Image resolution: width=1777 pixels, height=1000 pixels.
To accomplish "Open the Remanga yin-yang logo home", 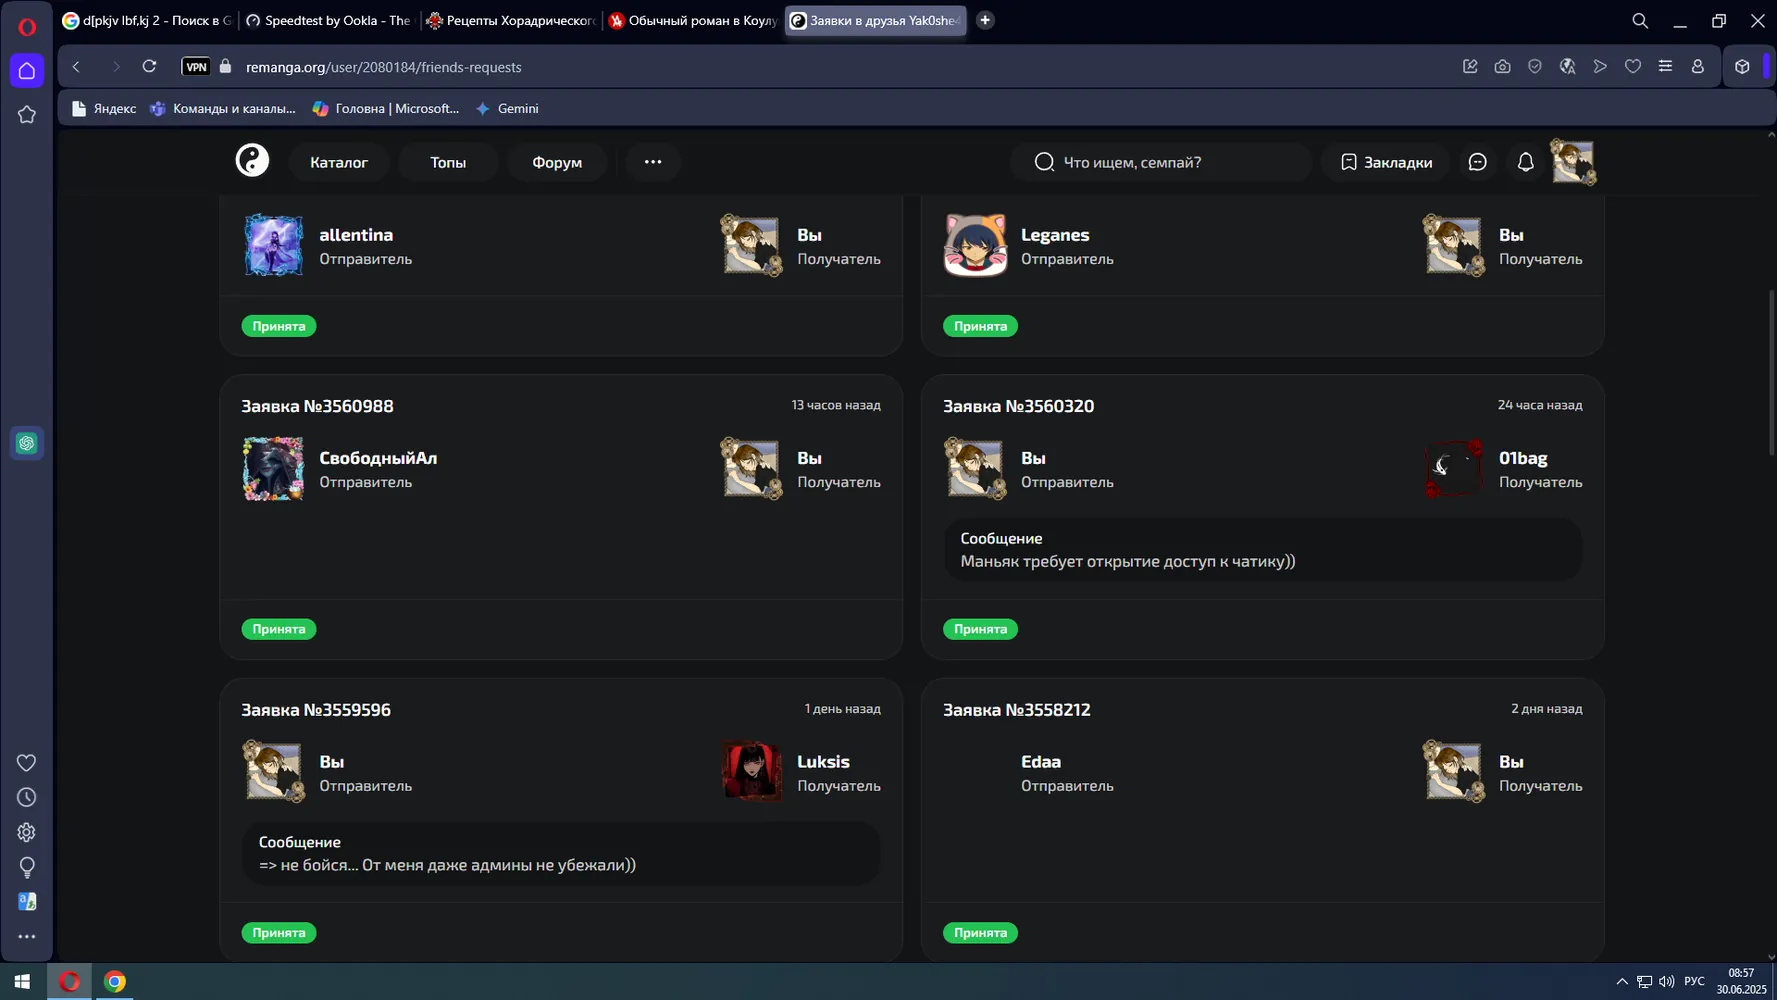I will click(252, 161).
